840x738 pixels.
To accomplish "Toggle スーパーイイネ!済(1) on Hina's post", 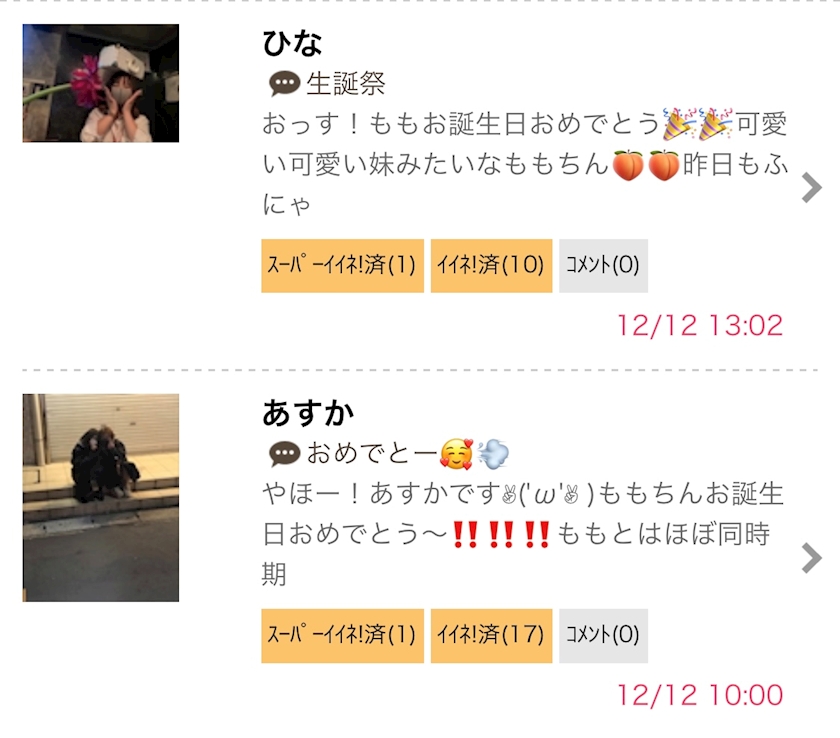I will tap(342, 266).
